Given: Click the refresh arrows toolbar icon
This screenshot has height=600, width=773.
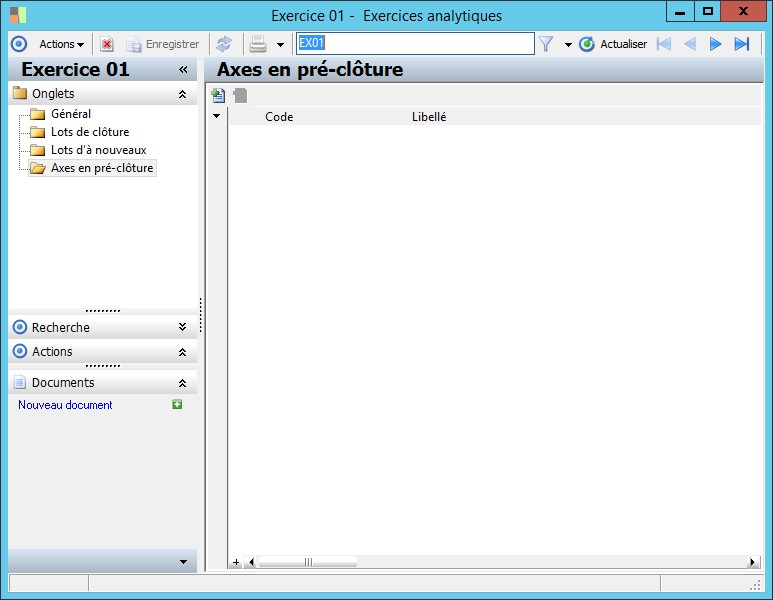Looking at the screenshot, I should tap(224, 44).
